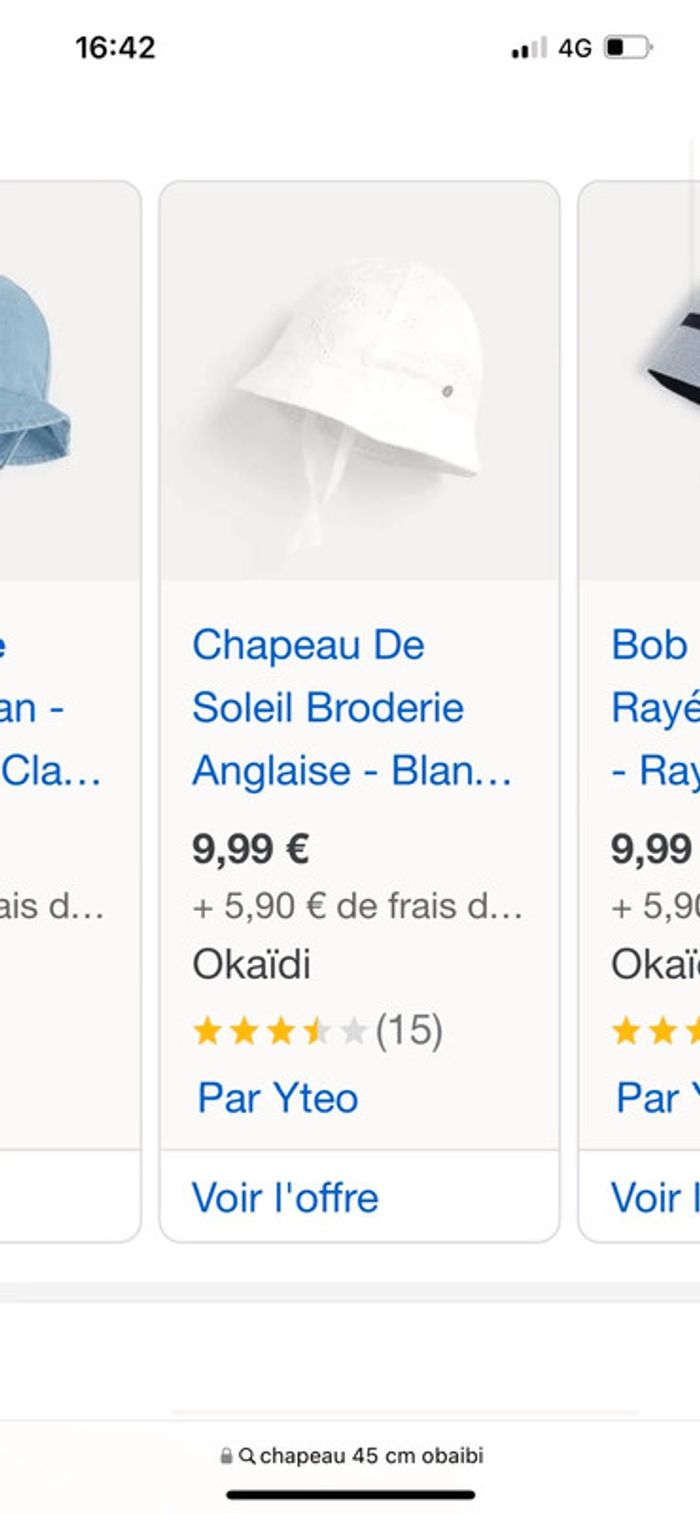Tap the magnifier icon beside the search text
The width and height of the screenshot is (700, 1514).
tap(247, 1456)
